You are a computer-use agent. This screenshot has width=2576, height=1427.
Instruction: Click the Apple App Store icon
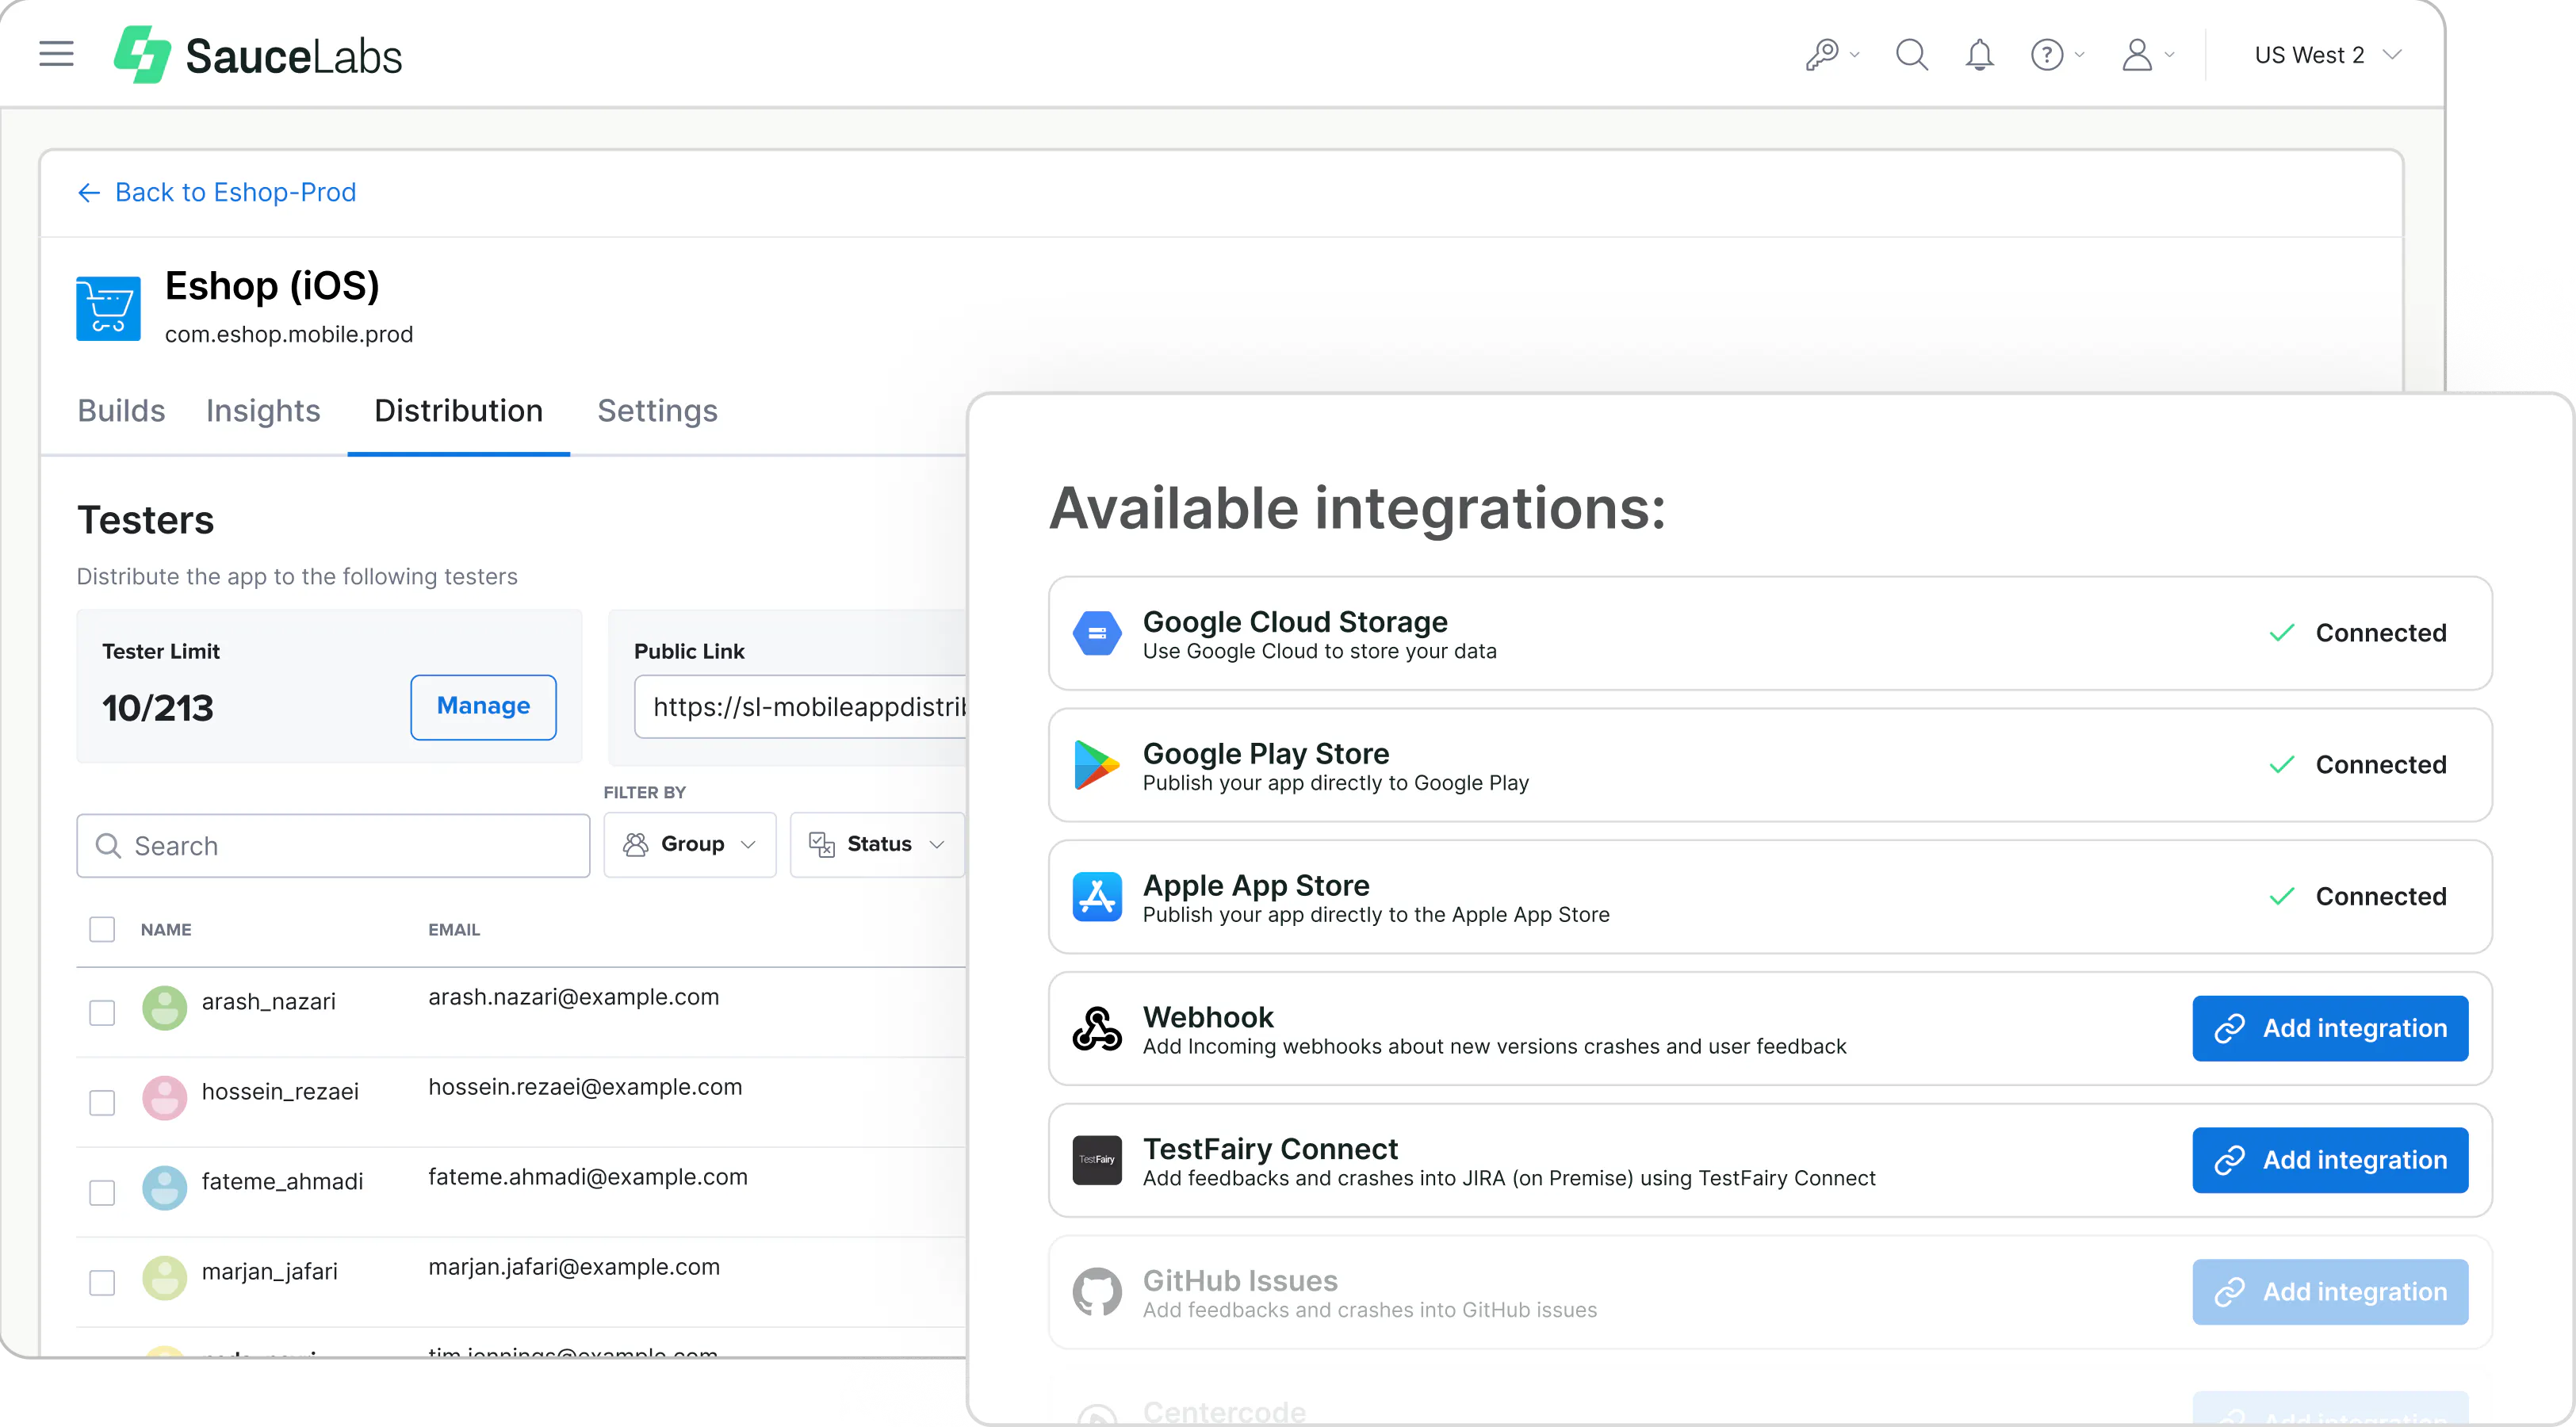[1097, 897]
